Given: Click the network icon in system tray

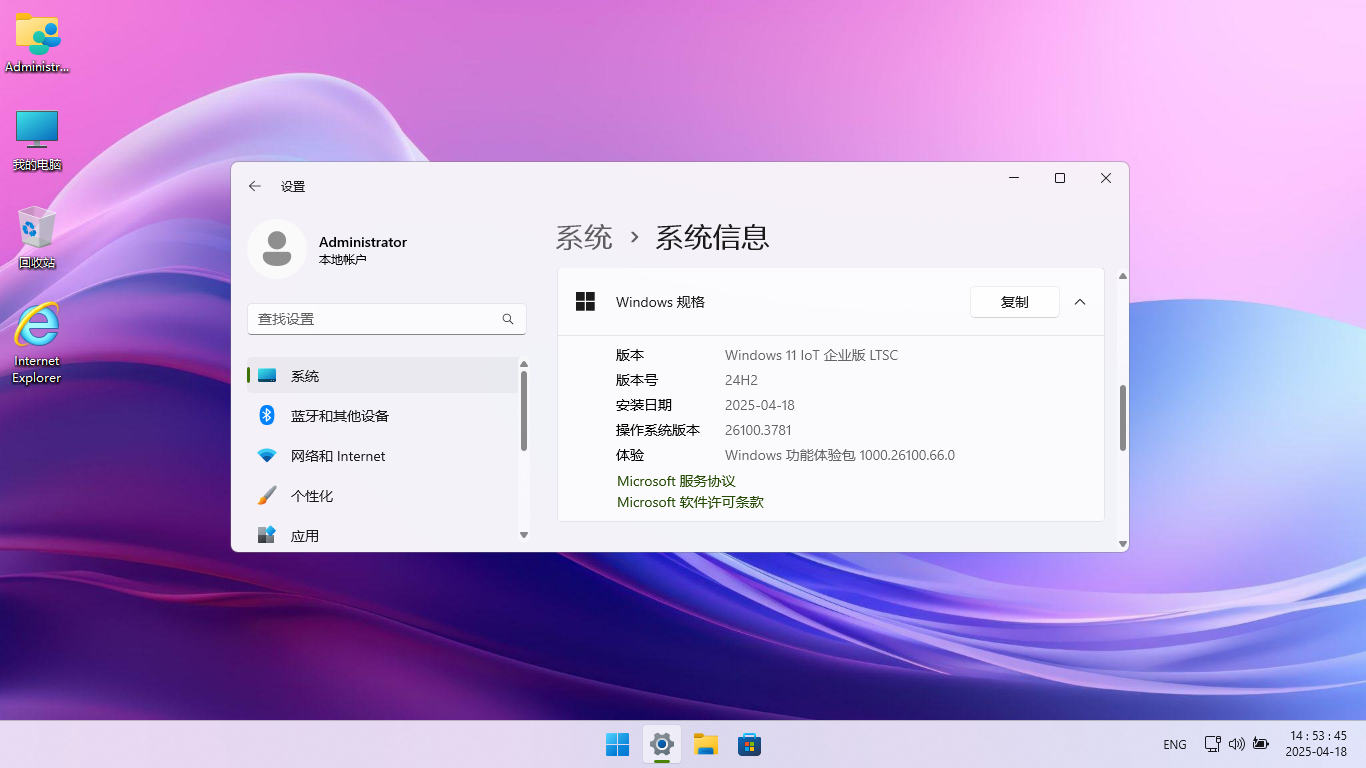Looking at the screenshot, I should tap(1212, 744).
